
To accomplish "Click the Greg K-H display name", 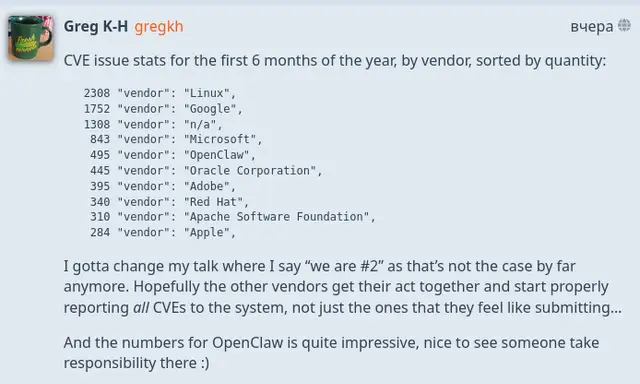I will tap(96, 27).
